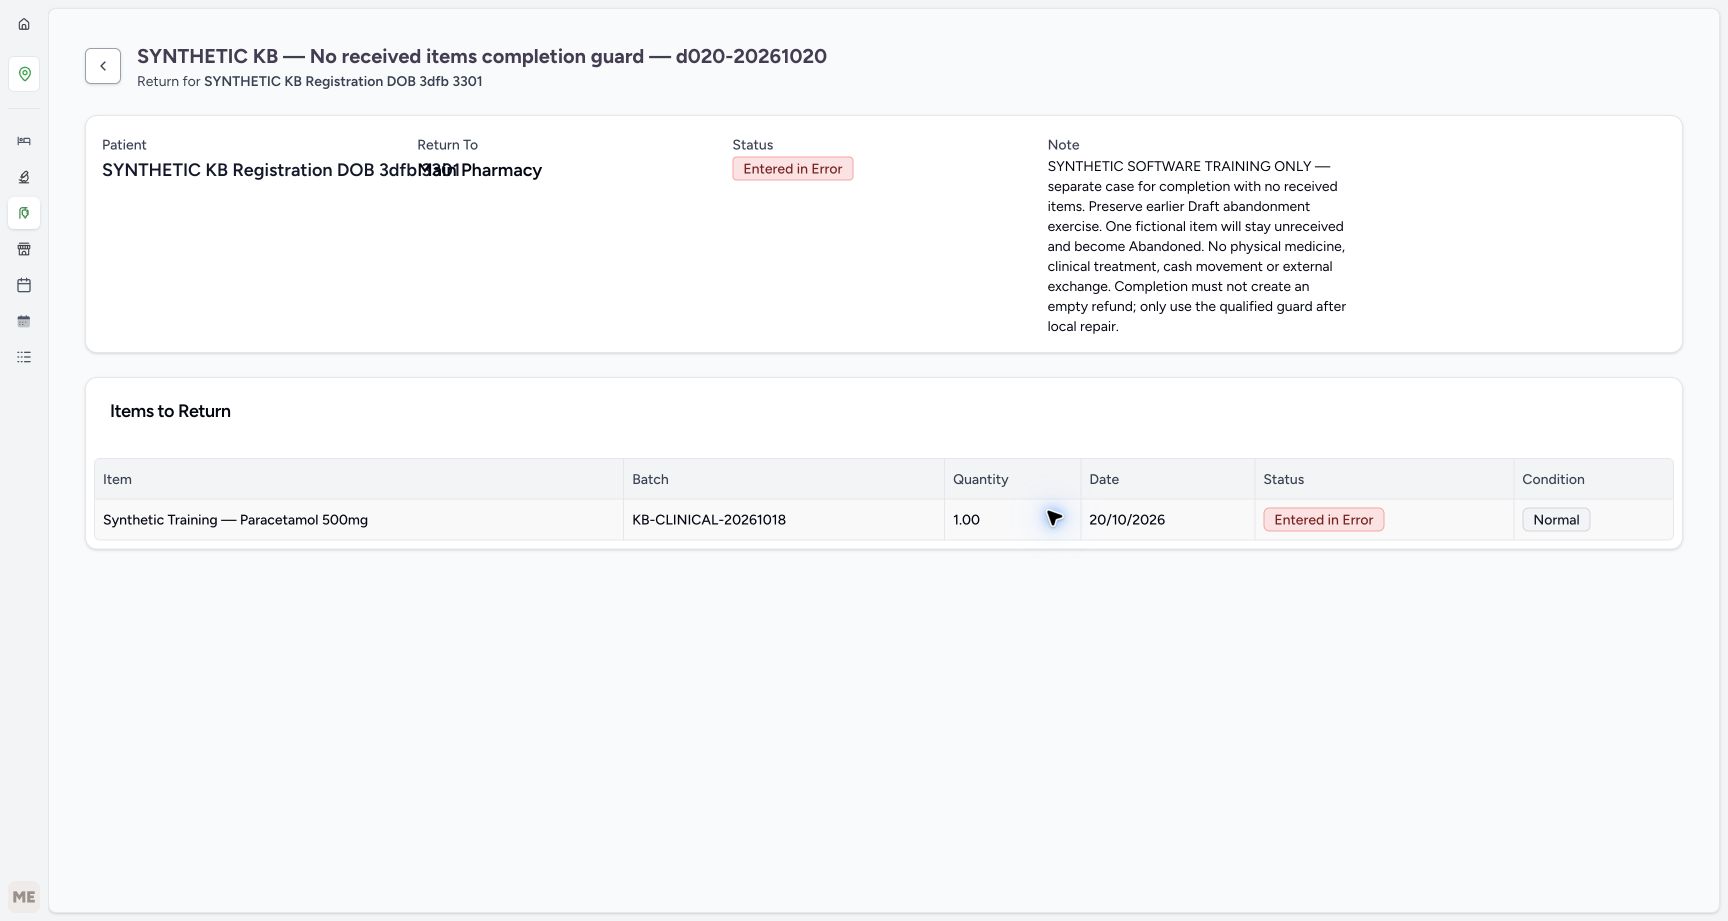The height and width of the screenshot is (921, 1728).
Task: Open the home icon in sidebar
Action: pos(24,24)
